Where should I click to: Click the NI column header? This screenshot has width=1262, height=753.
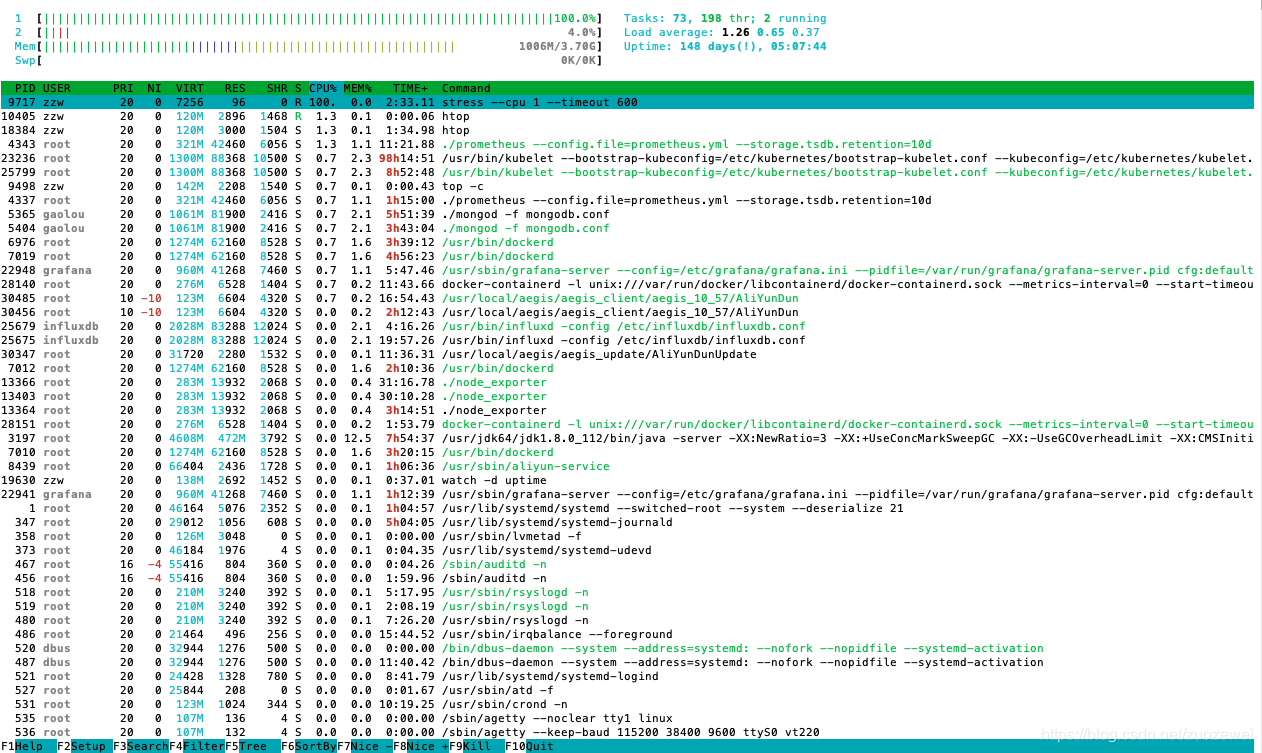[154, 88]
